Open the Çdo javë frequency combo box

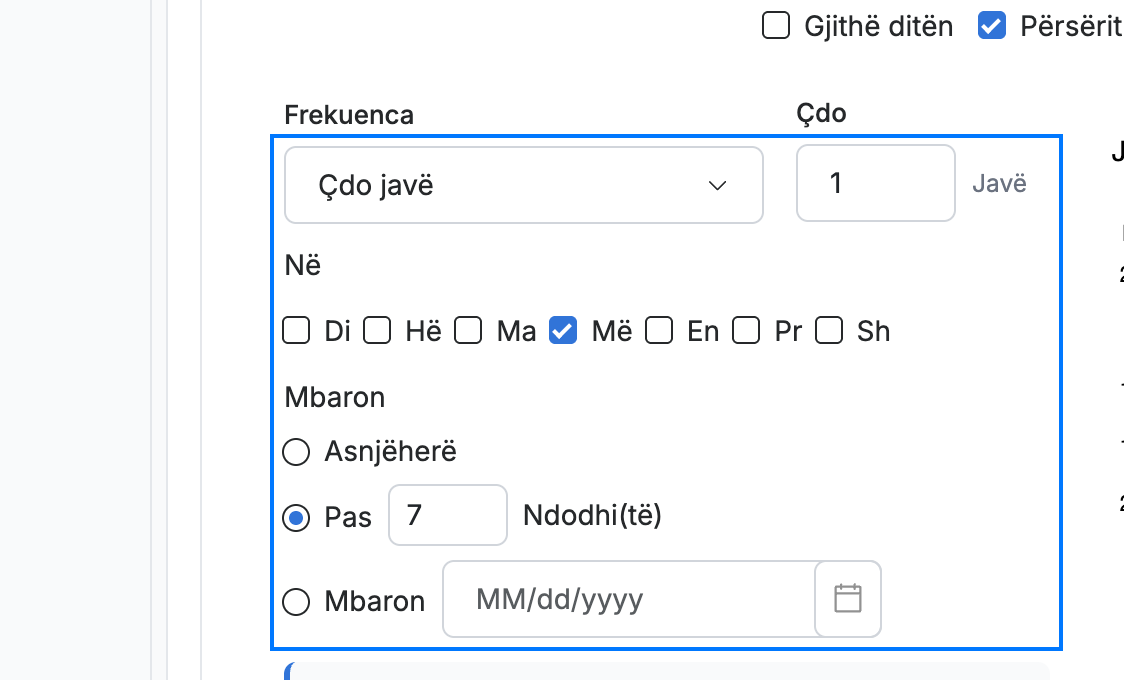coord(524,186)
